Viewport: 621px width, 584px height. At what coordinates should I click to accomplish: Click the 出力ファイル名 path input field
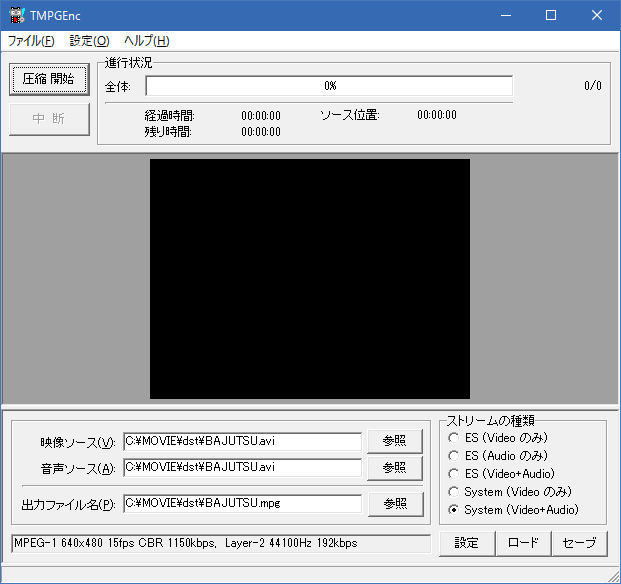(x=242, y=503)
